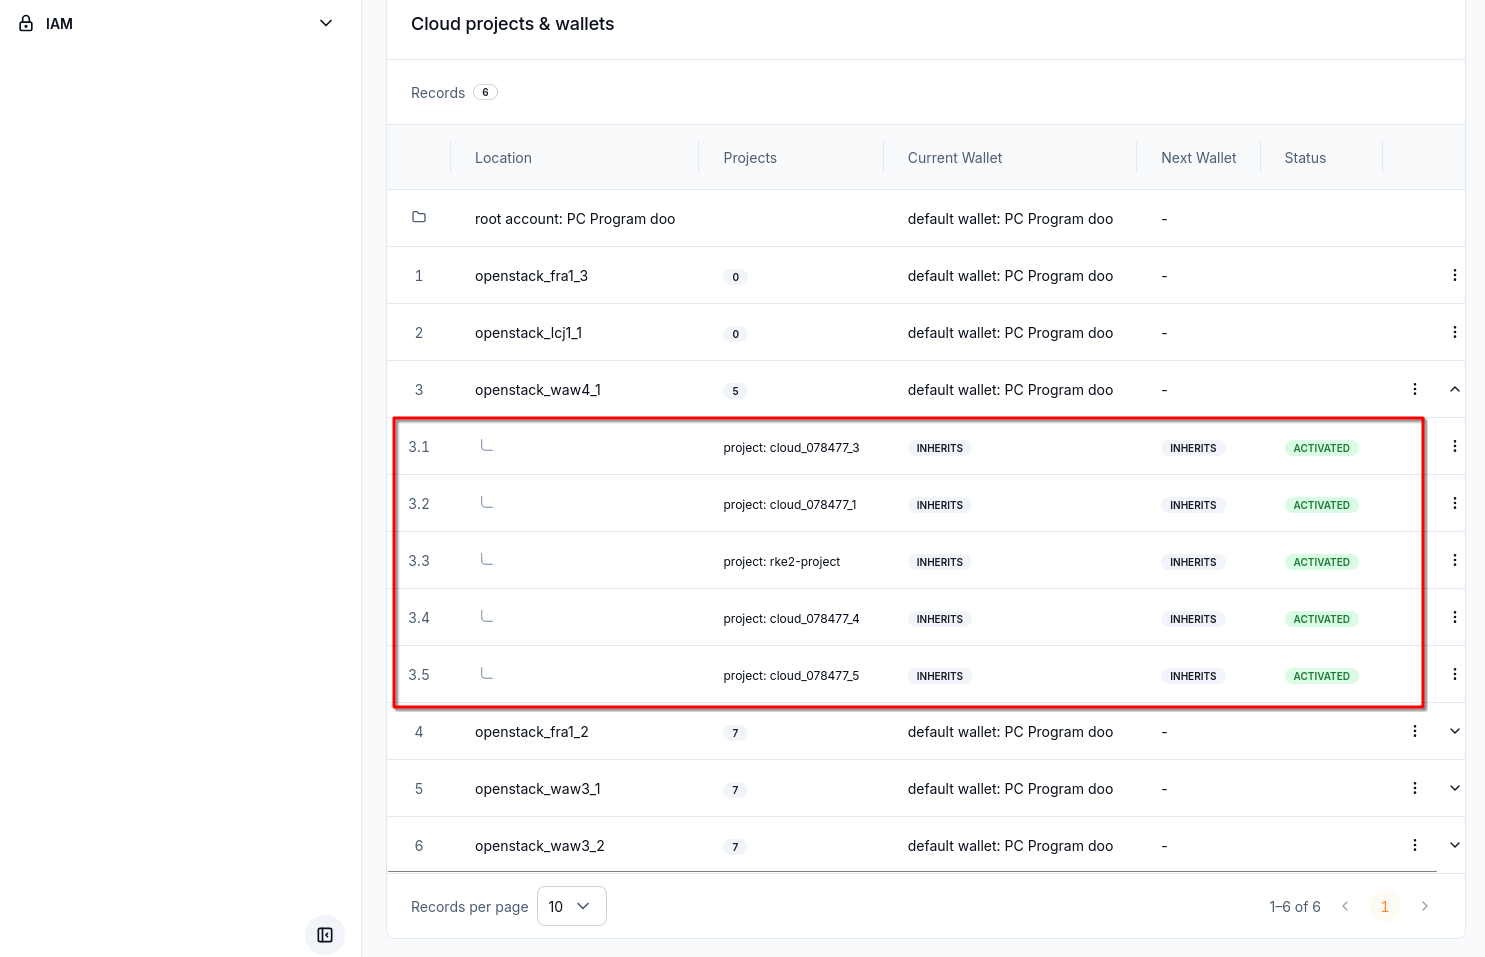Expand the IAM sidebar section chevron
This screenshot has height=957, width=1485.
(x=326, y=23)
